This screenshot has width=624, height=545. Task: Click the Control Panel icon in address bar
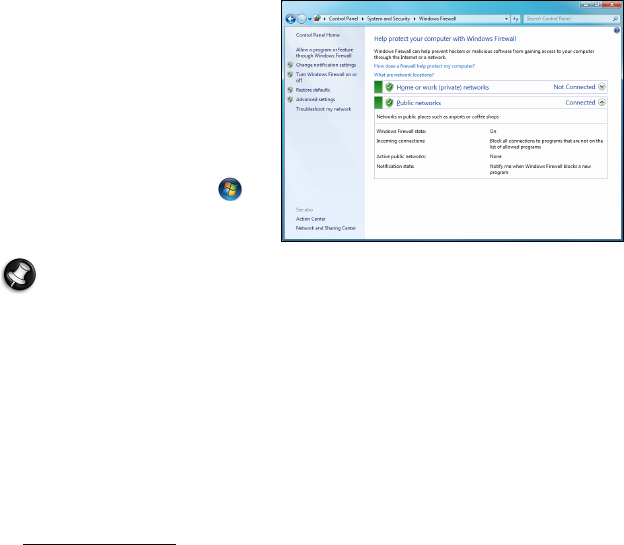click(x=317, y=18)
